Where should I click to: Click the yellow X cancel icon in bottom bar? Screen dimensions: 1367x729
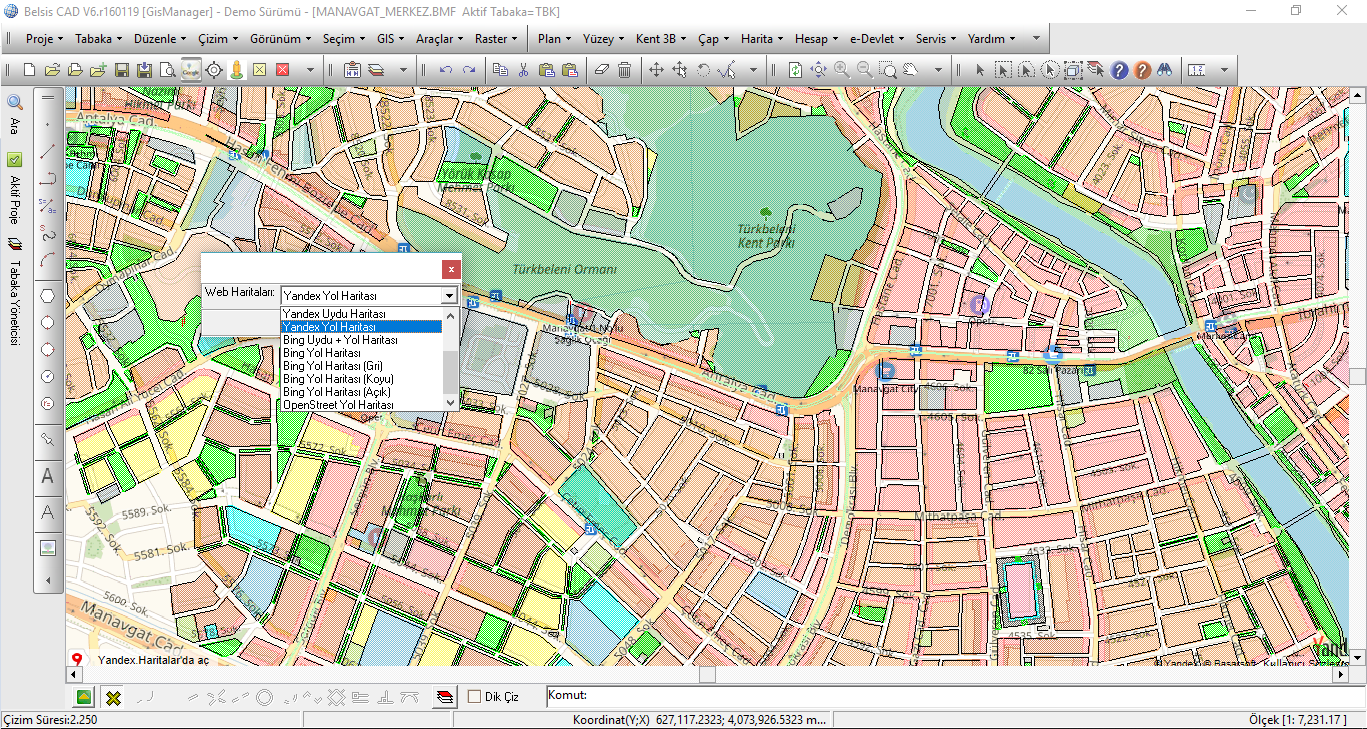pos(114,697)
